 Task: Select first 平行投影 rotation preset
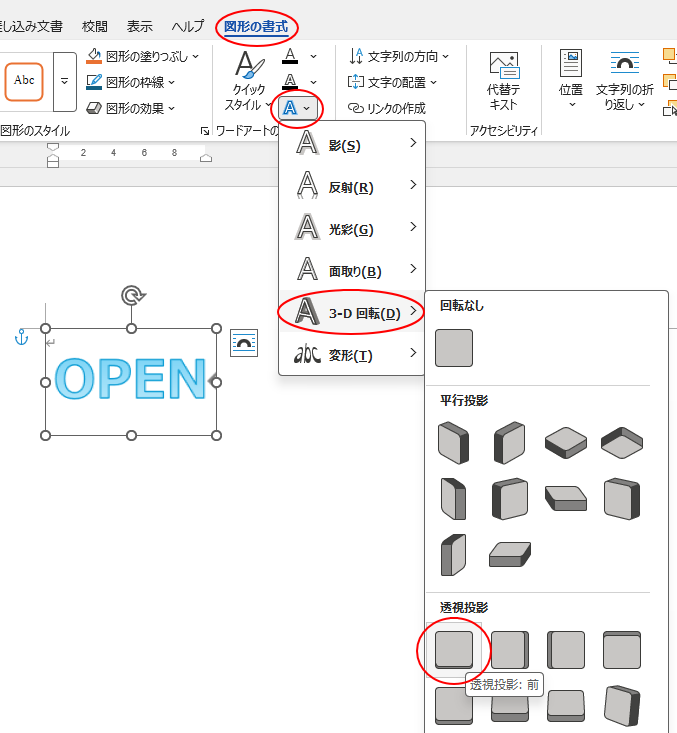pos(454,443)
